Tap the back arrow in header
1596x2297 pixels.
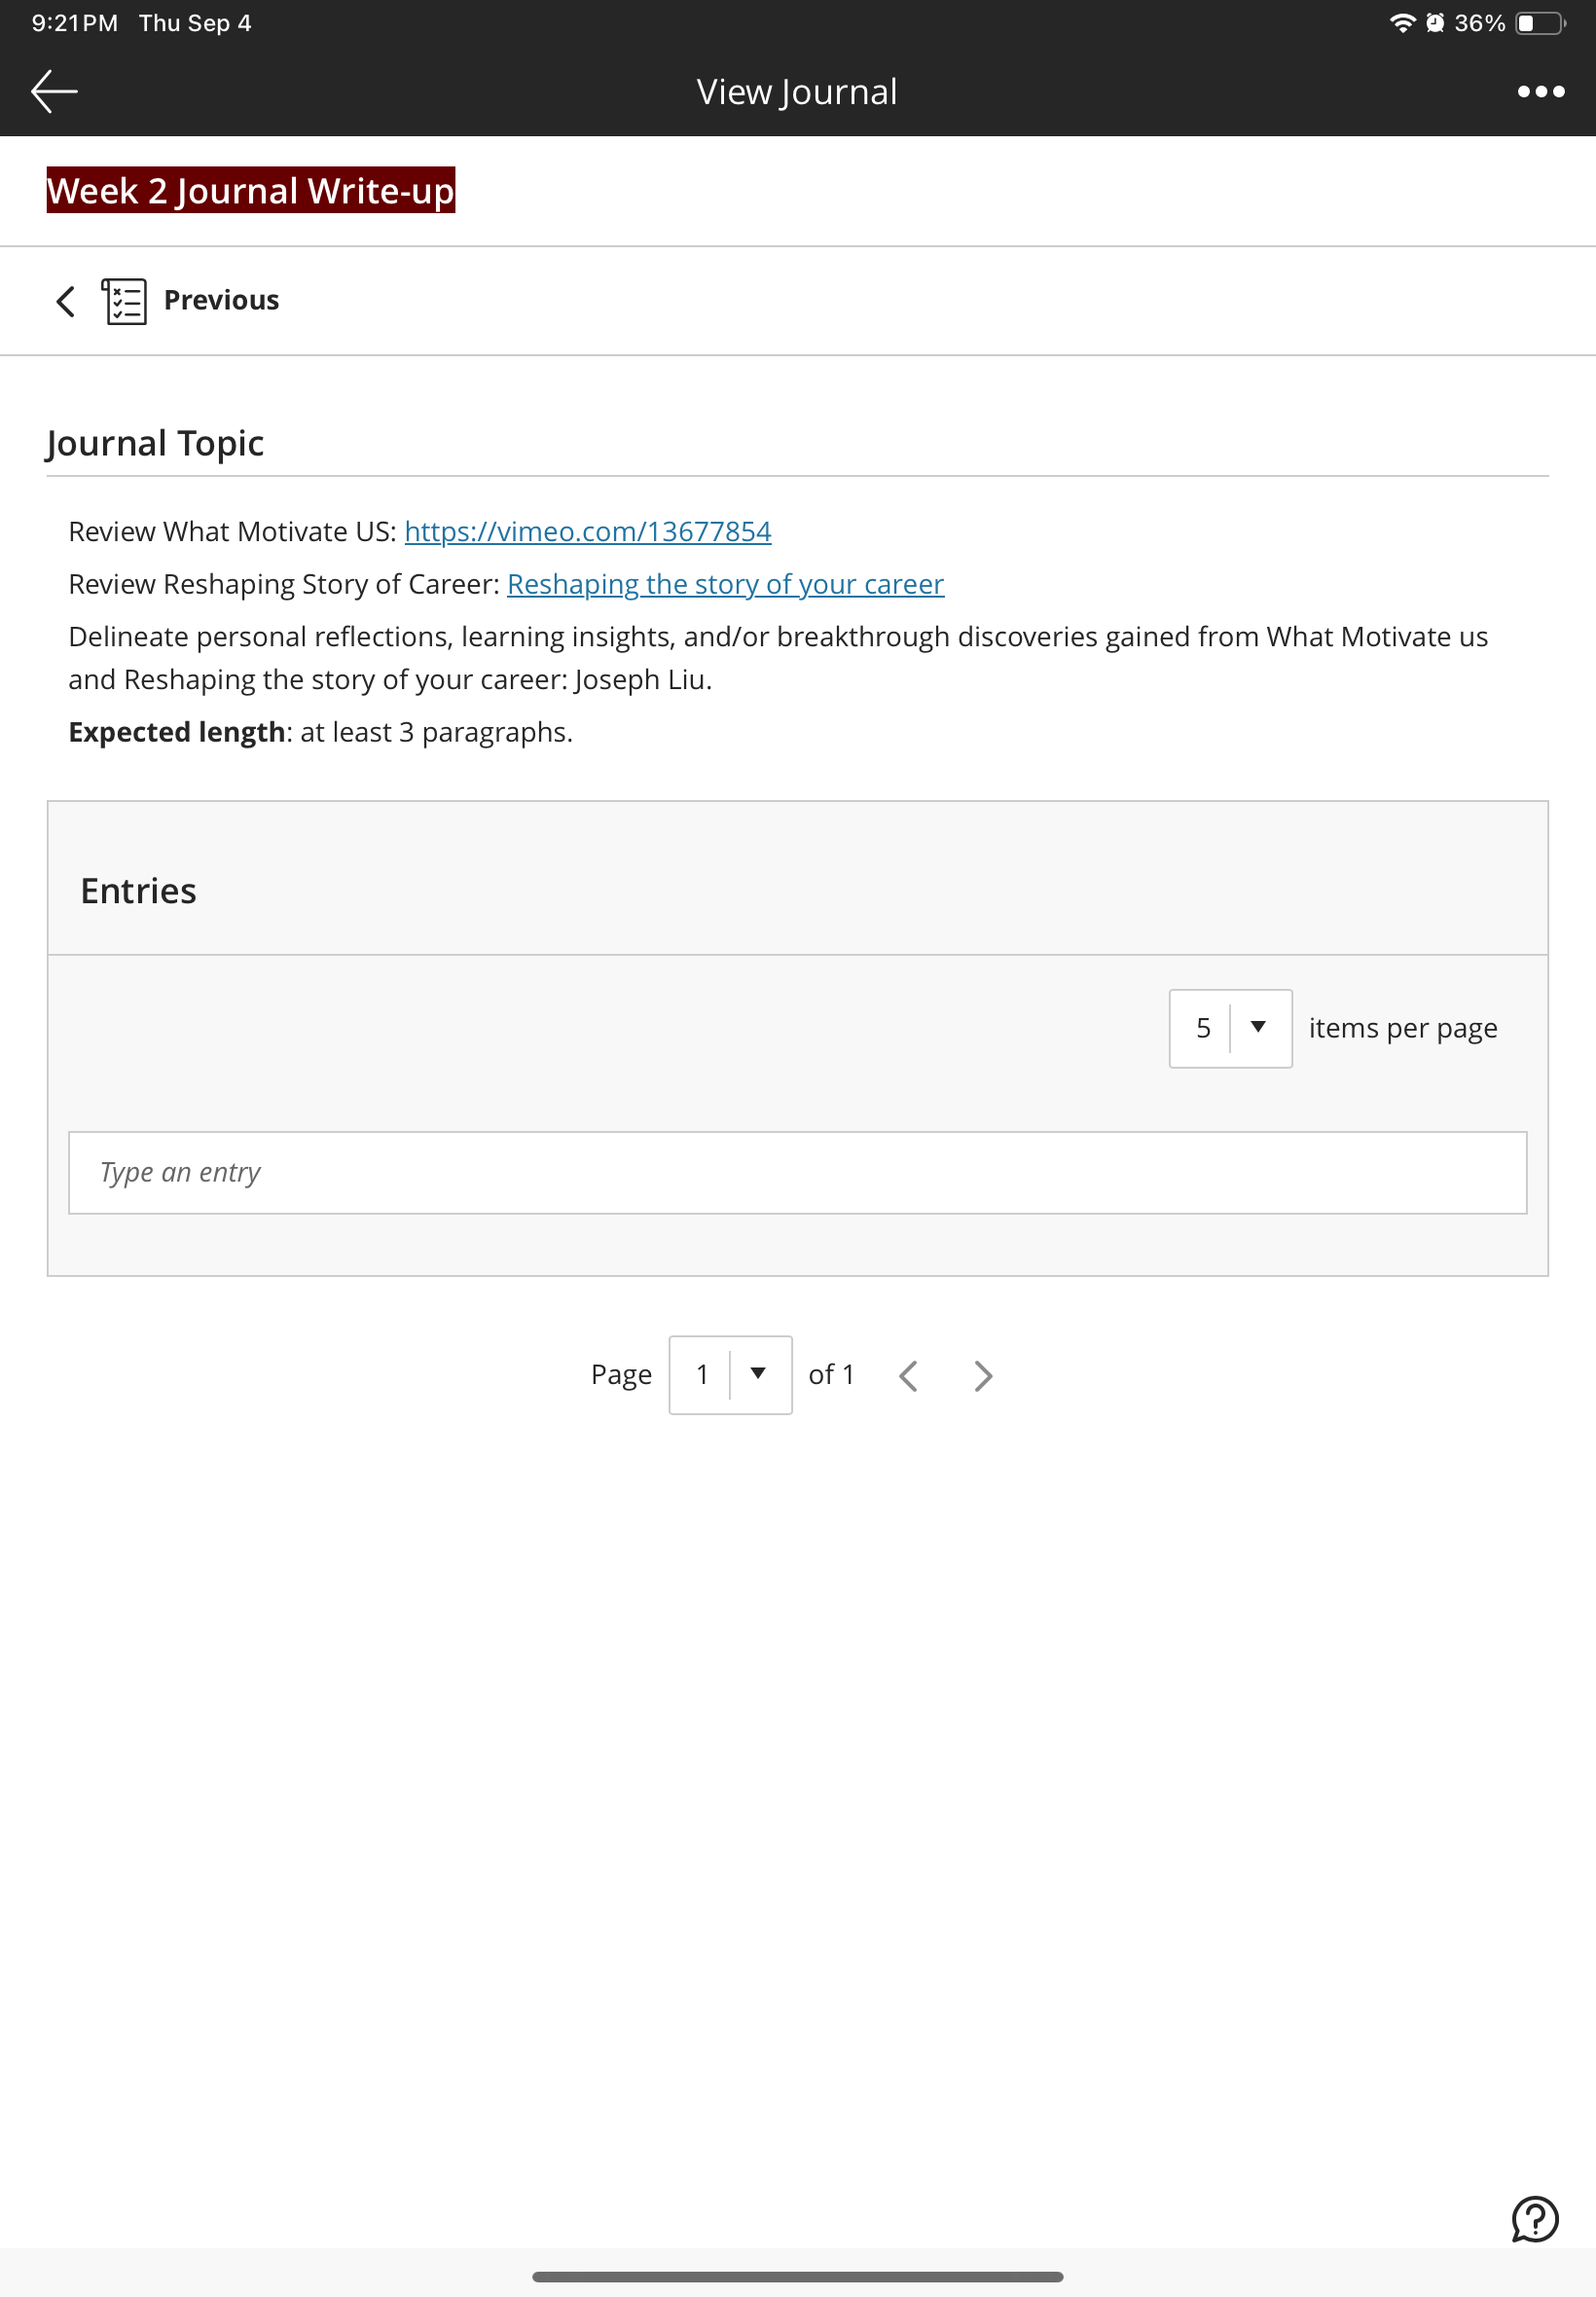click(54, 91)
